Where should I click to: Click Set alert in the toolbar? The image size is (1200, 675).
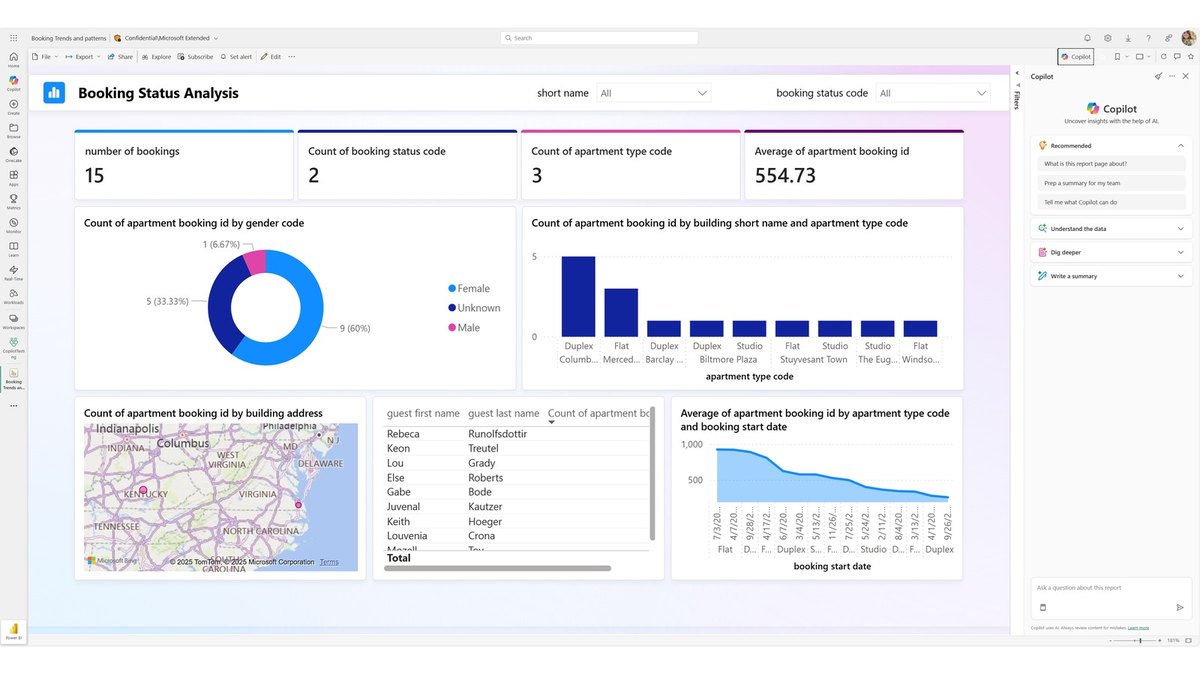[236, 57]
